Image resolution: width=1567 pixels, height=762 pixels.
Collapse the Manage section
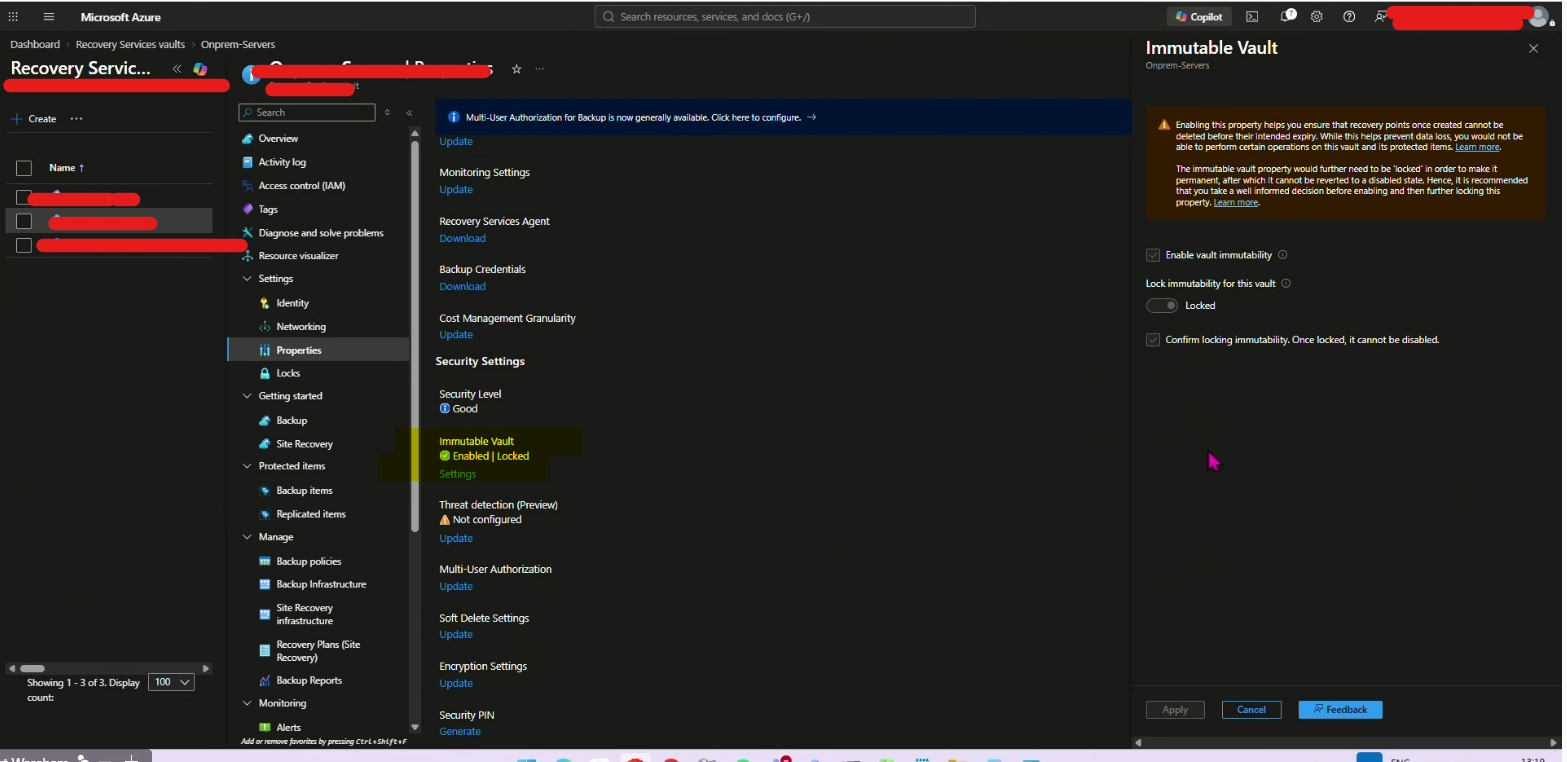(248, 537)
